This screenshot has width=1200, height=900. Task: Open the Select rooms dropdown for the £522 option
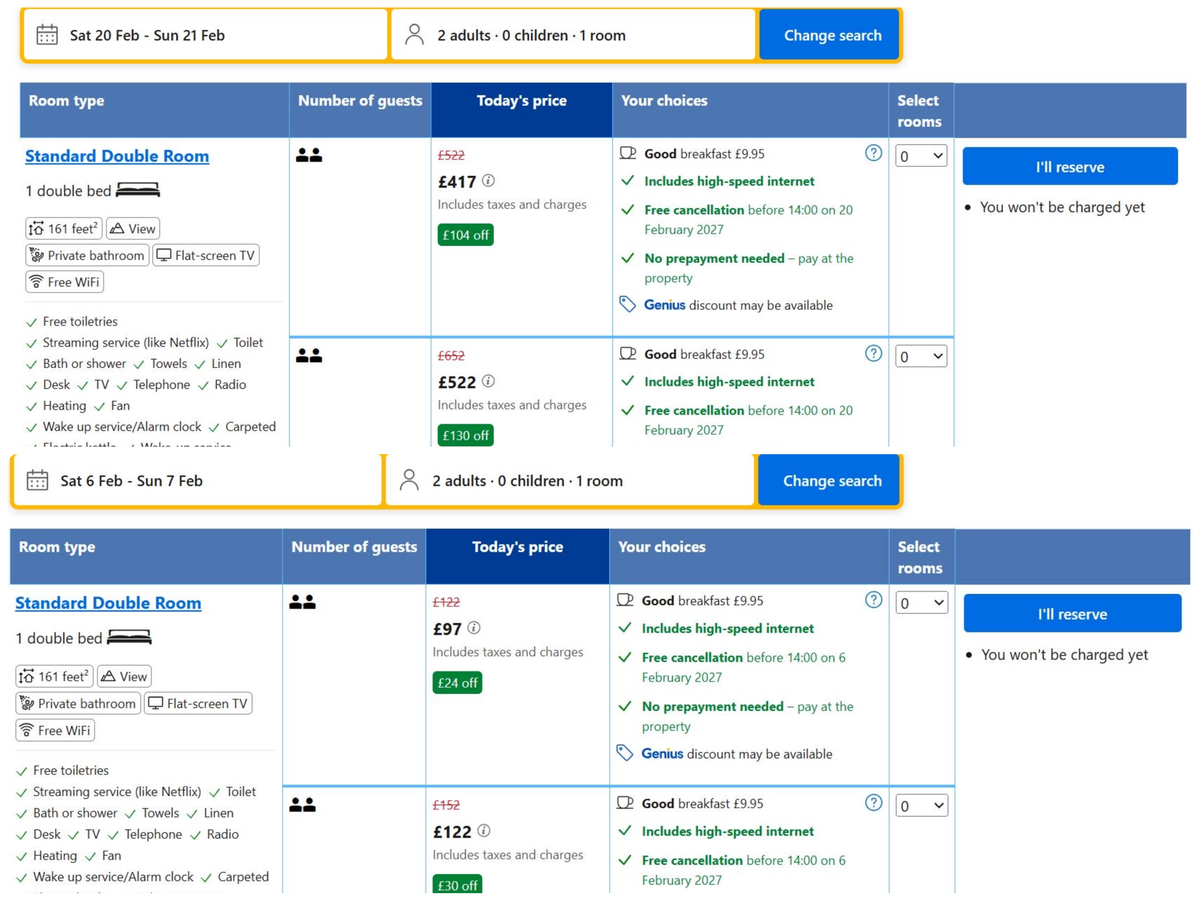pyautogui.click(x=920, y=356)
